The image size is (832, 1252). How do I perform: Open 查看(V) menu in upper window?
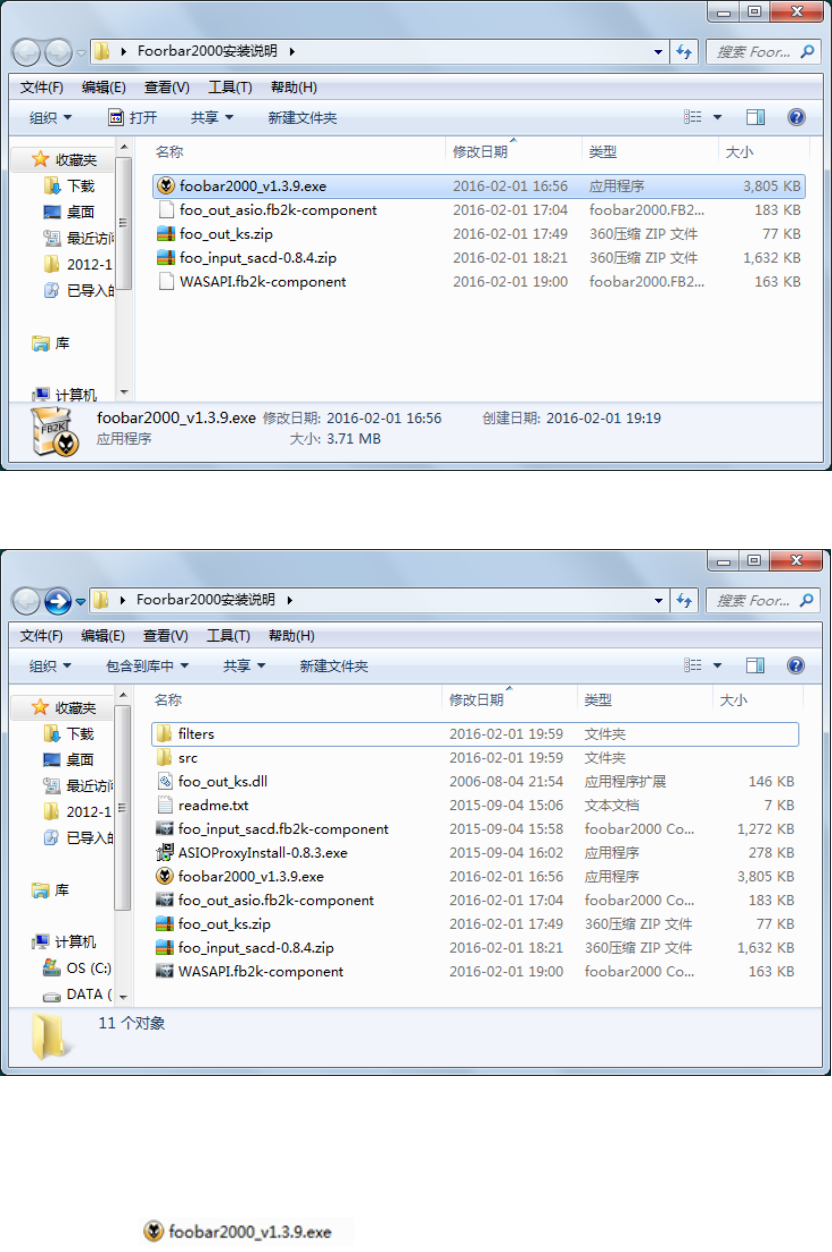click(x=165, y=87)
